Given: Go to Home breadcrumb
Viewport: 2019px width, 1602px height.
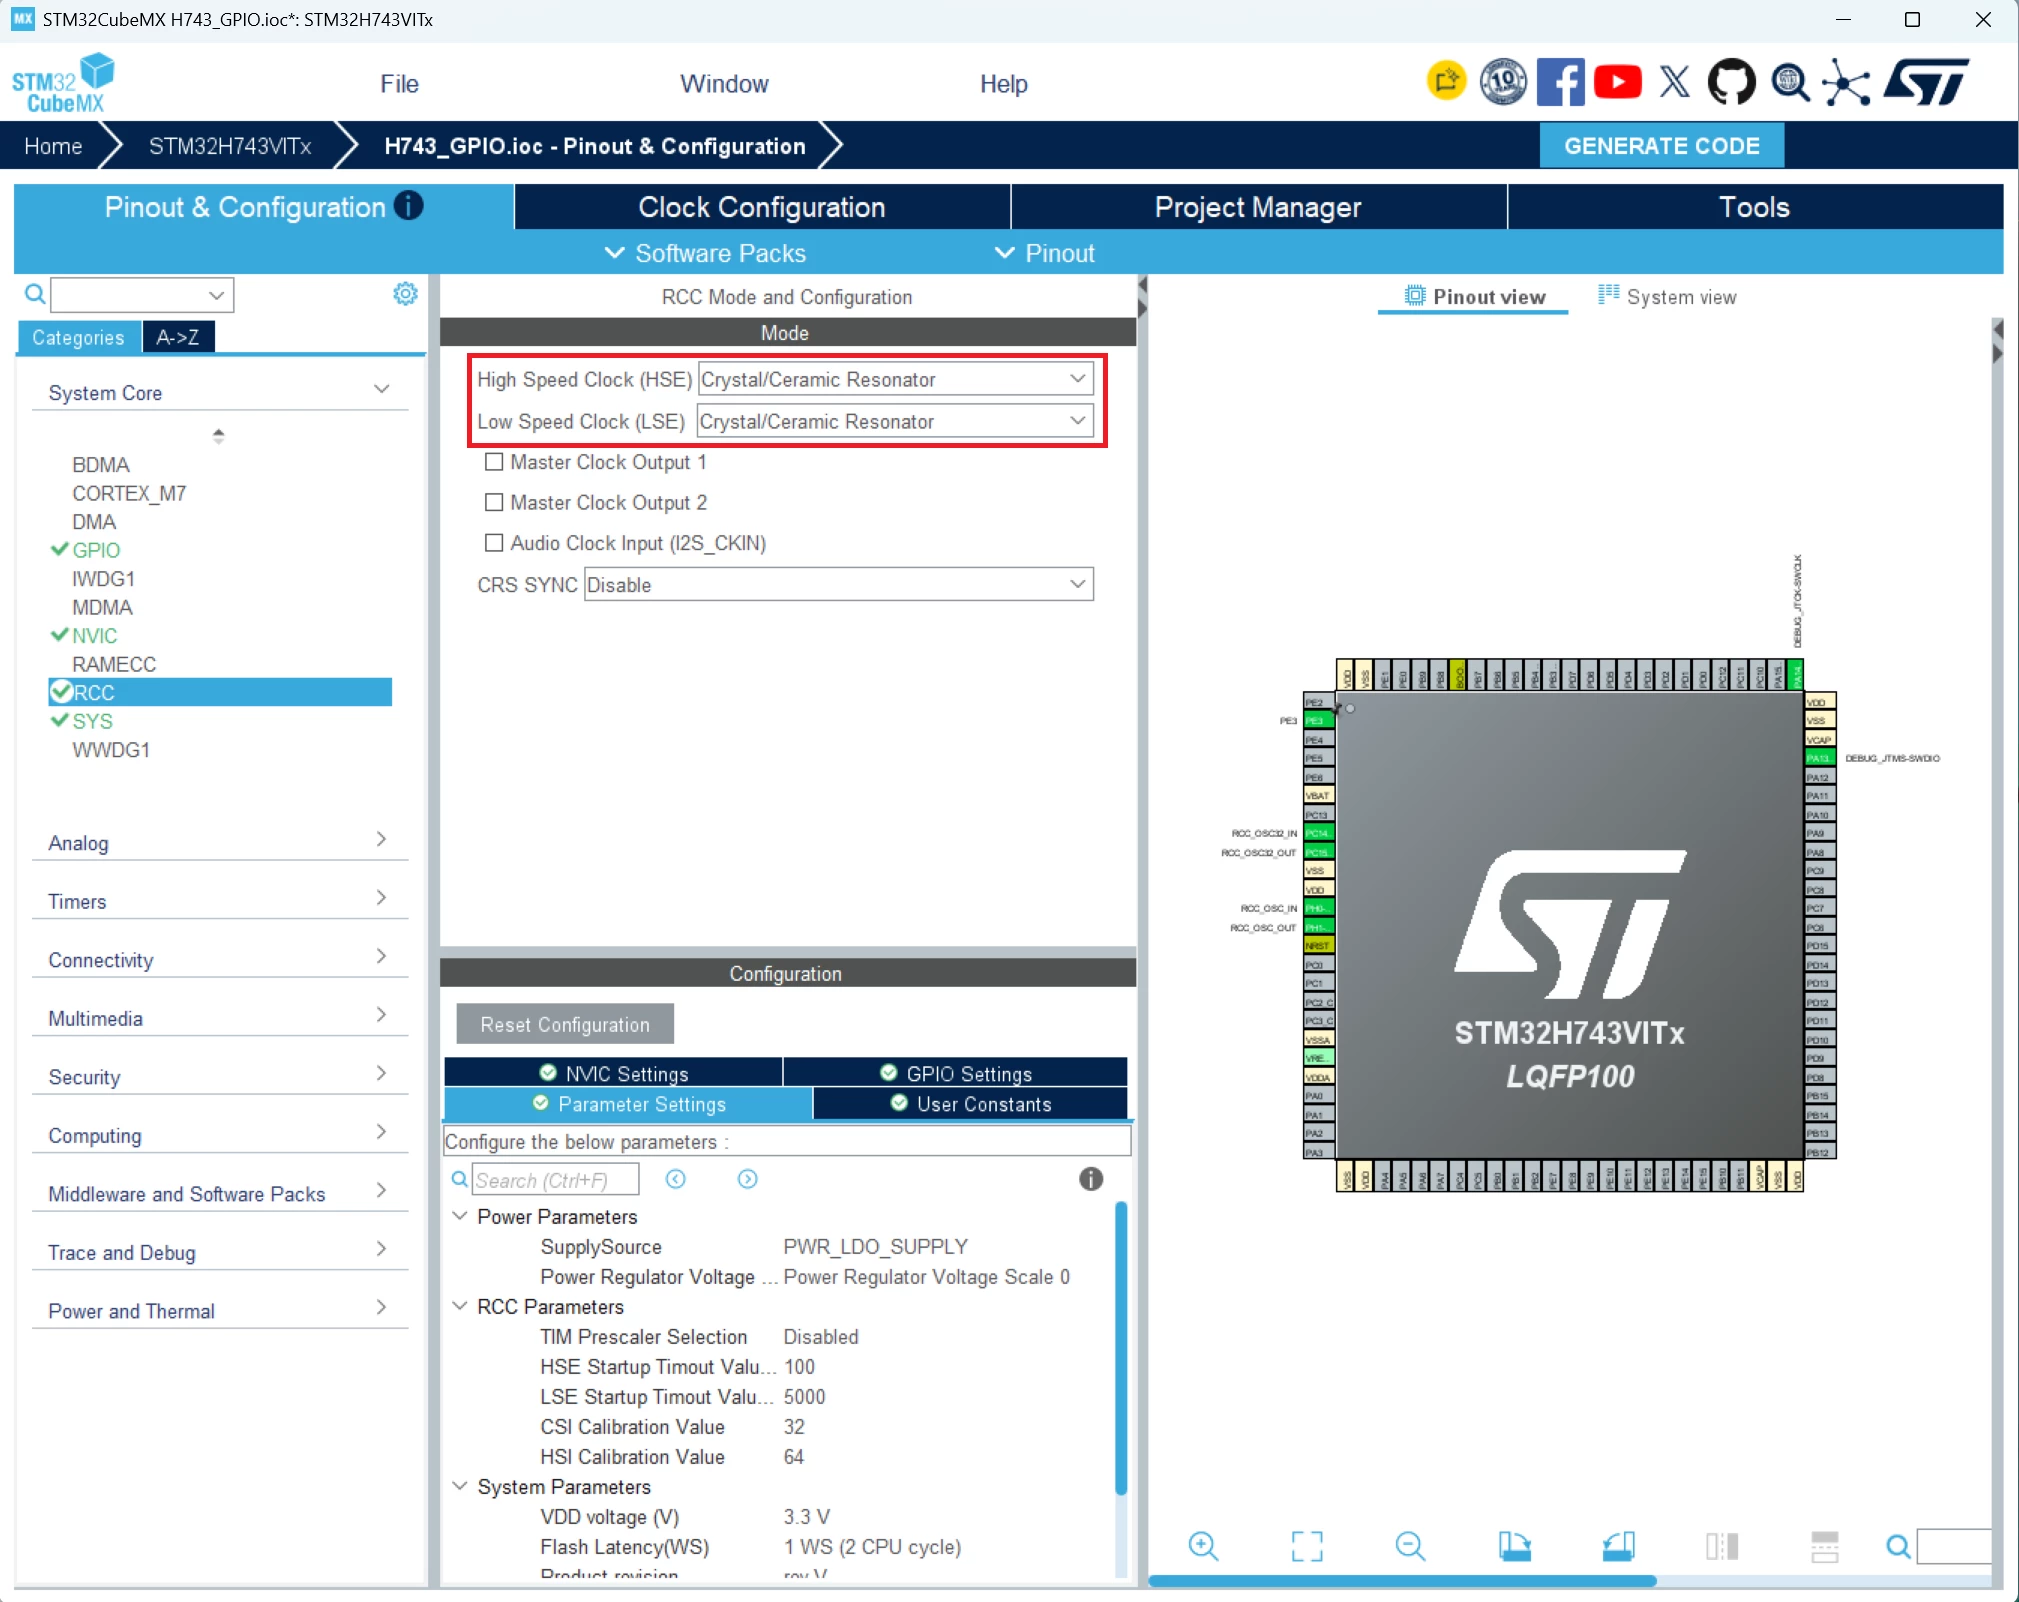Looking at the screenshot, I should pos(53,146).
